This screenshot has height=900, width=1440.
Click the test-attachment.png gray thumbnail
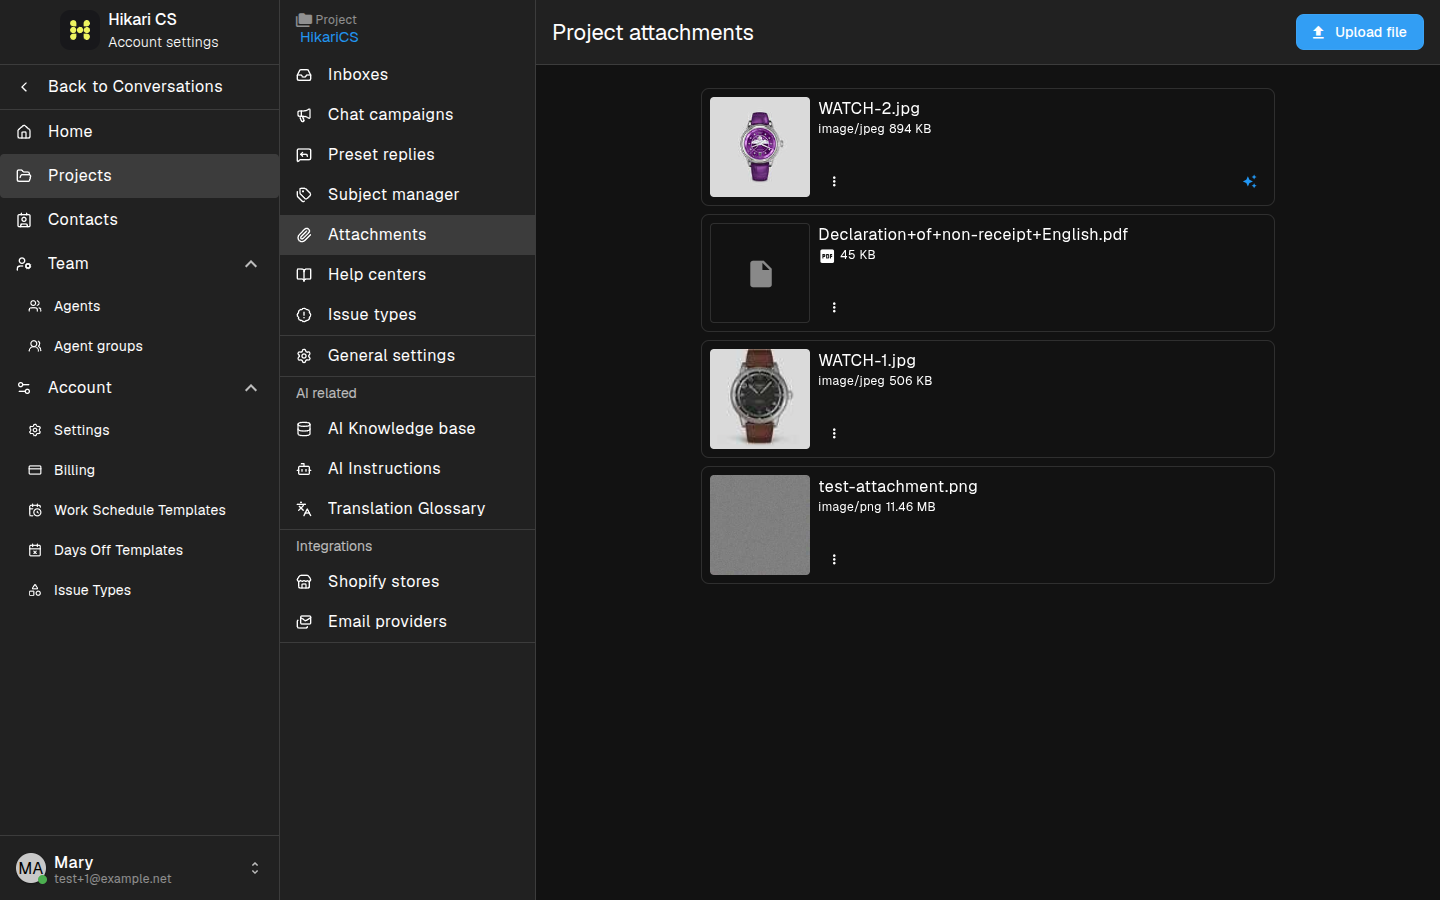(760, 525)
